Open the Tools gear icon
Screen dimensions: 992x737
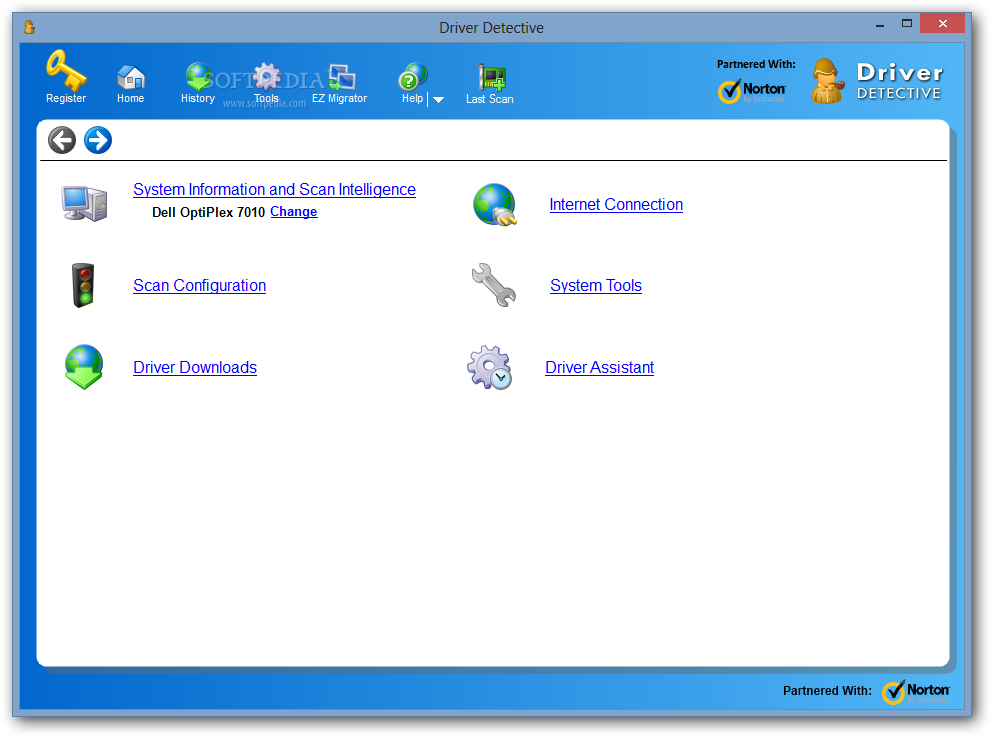tap(266, 77)
